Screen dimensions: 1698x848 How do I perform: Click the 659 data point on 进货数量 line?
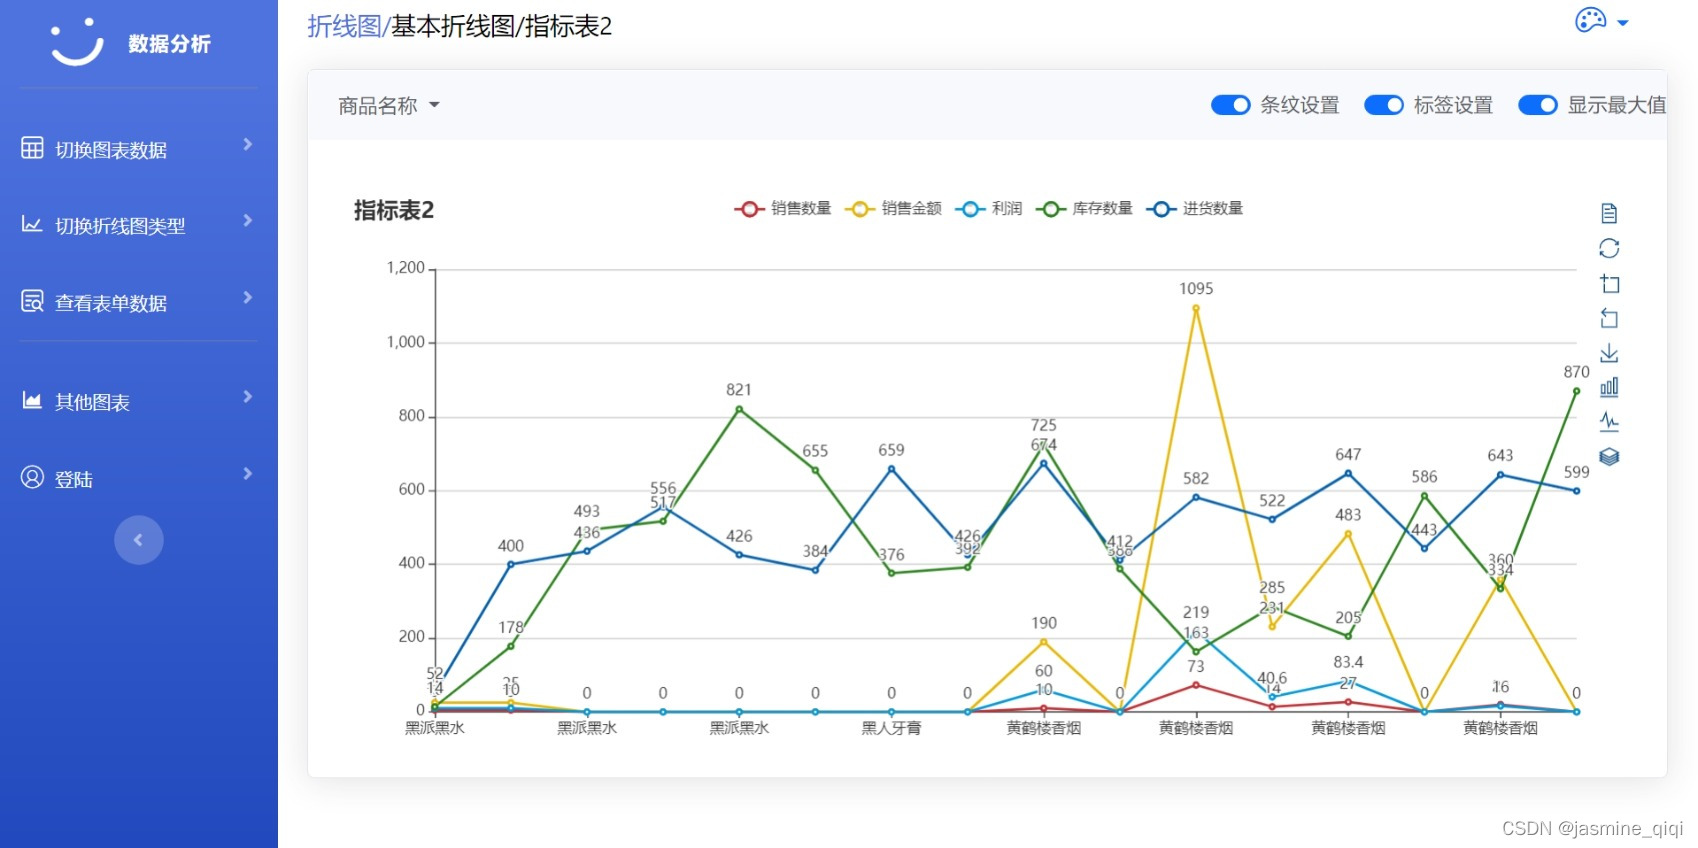click(x=891, y=469)
